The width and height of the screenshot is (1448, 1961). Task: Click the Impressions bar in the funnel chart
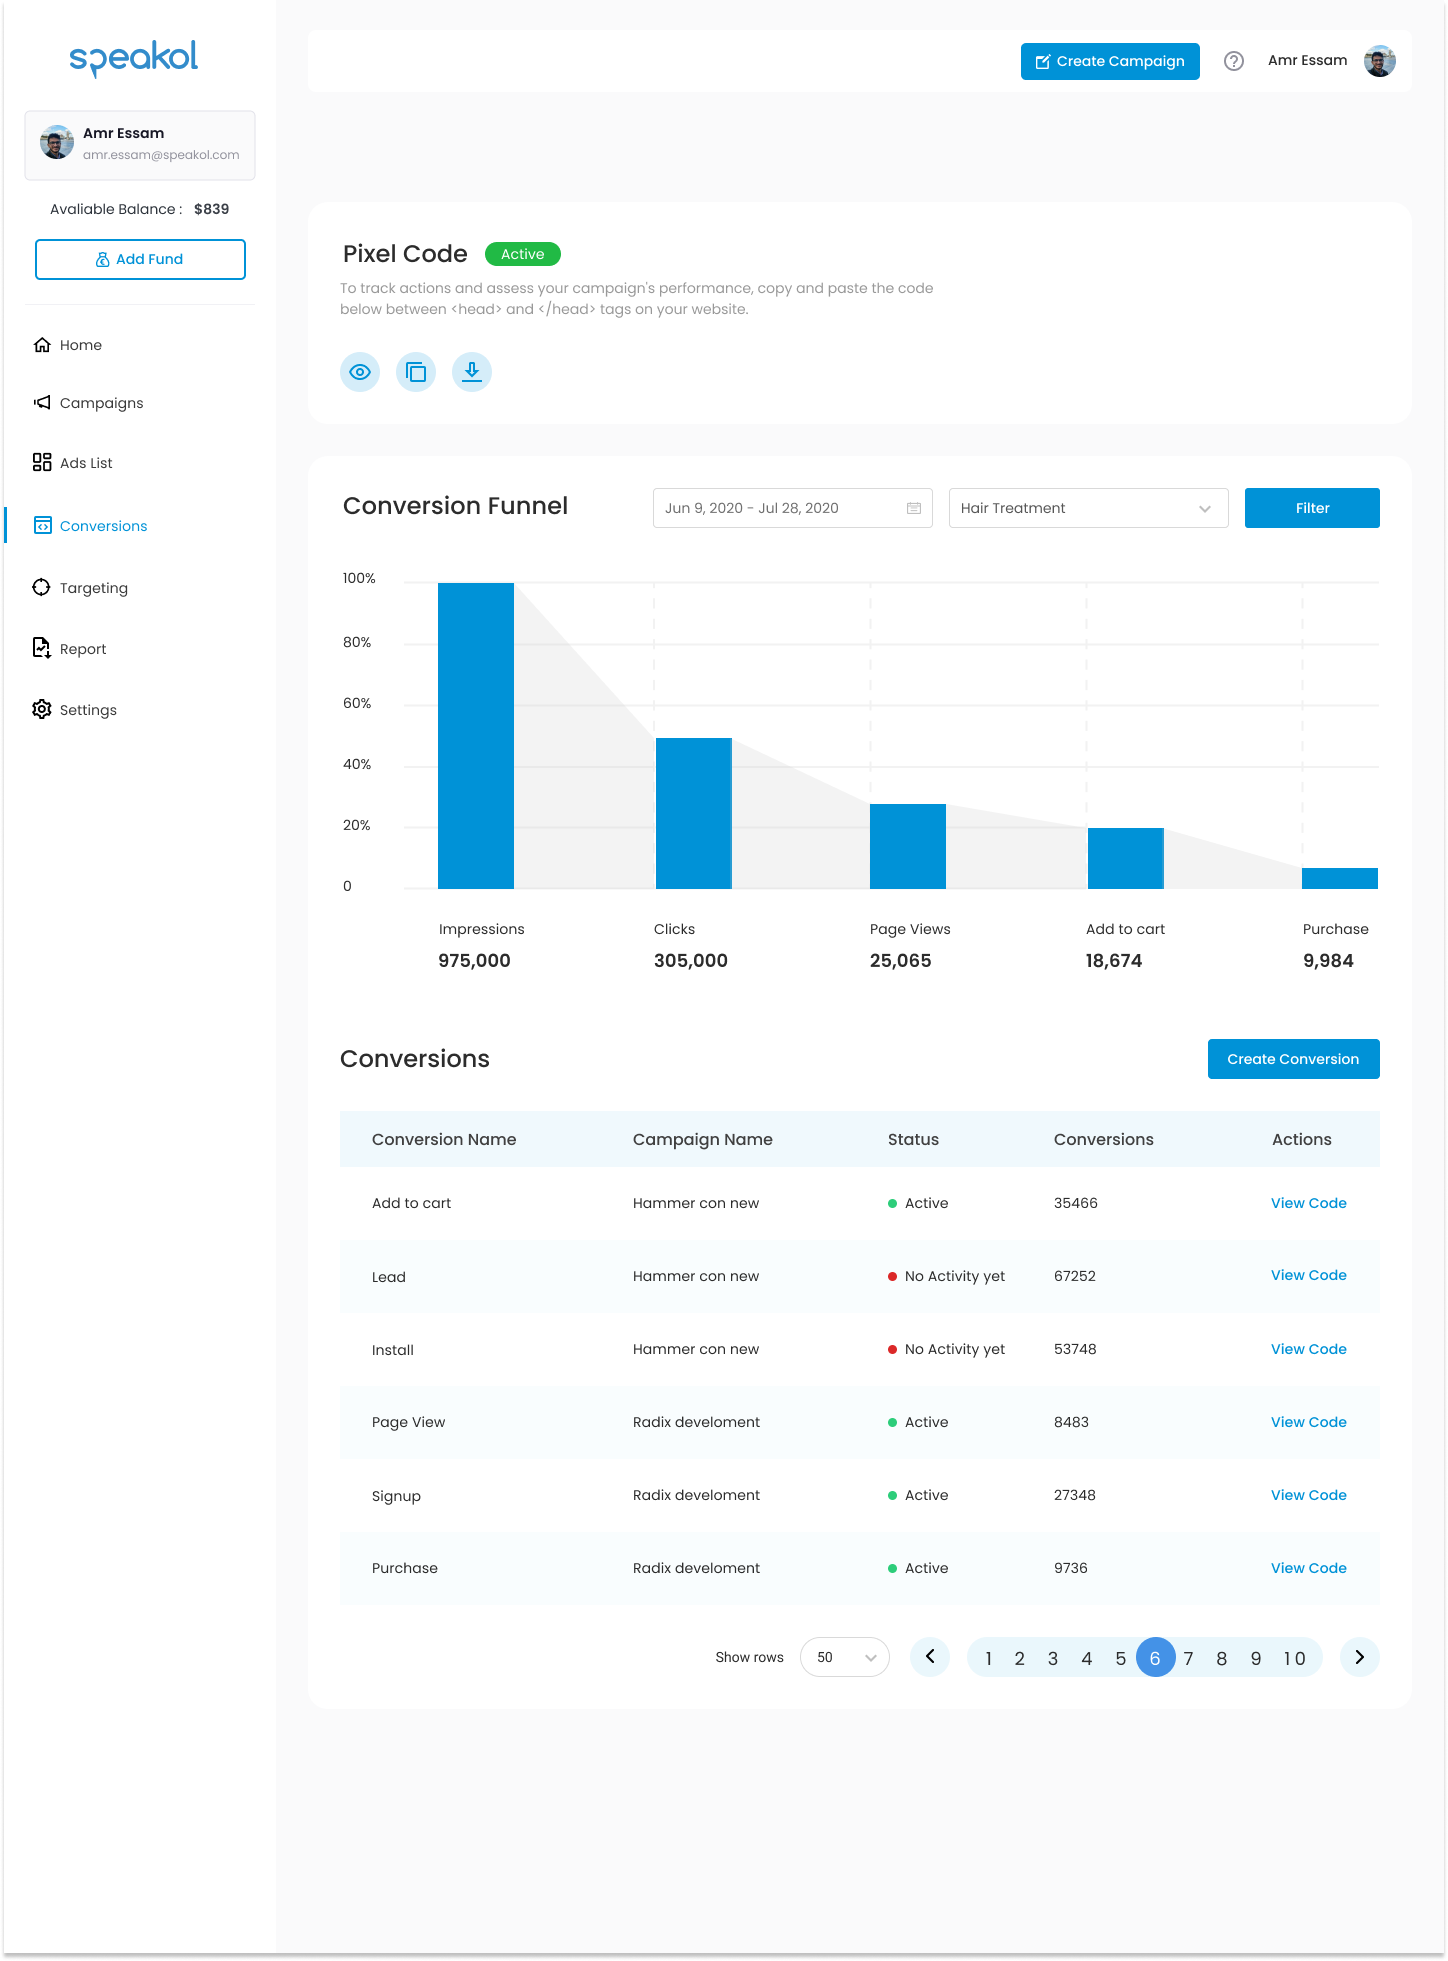click(476, 736)
